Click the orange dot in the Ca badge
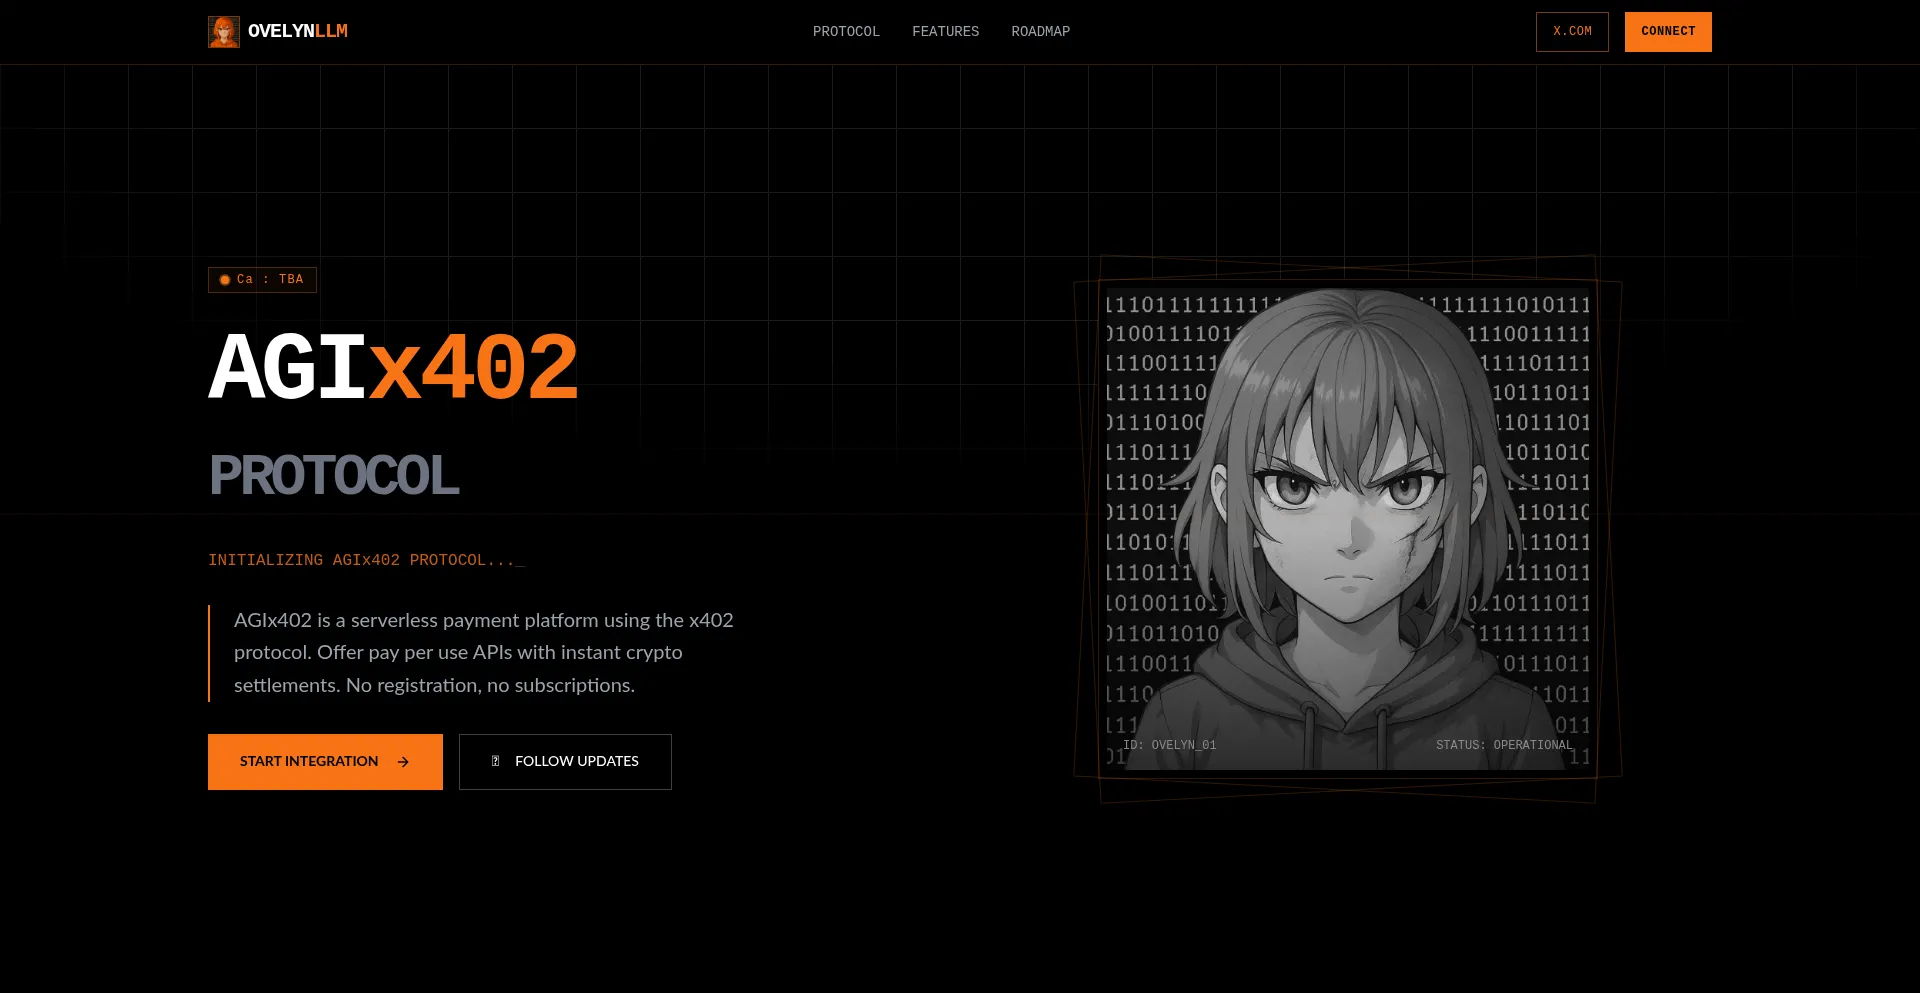Image resolution: width=1920 pixels, height=993 pixels. click(225, 280)
